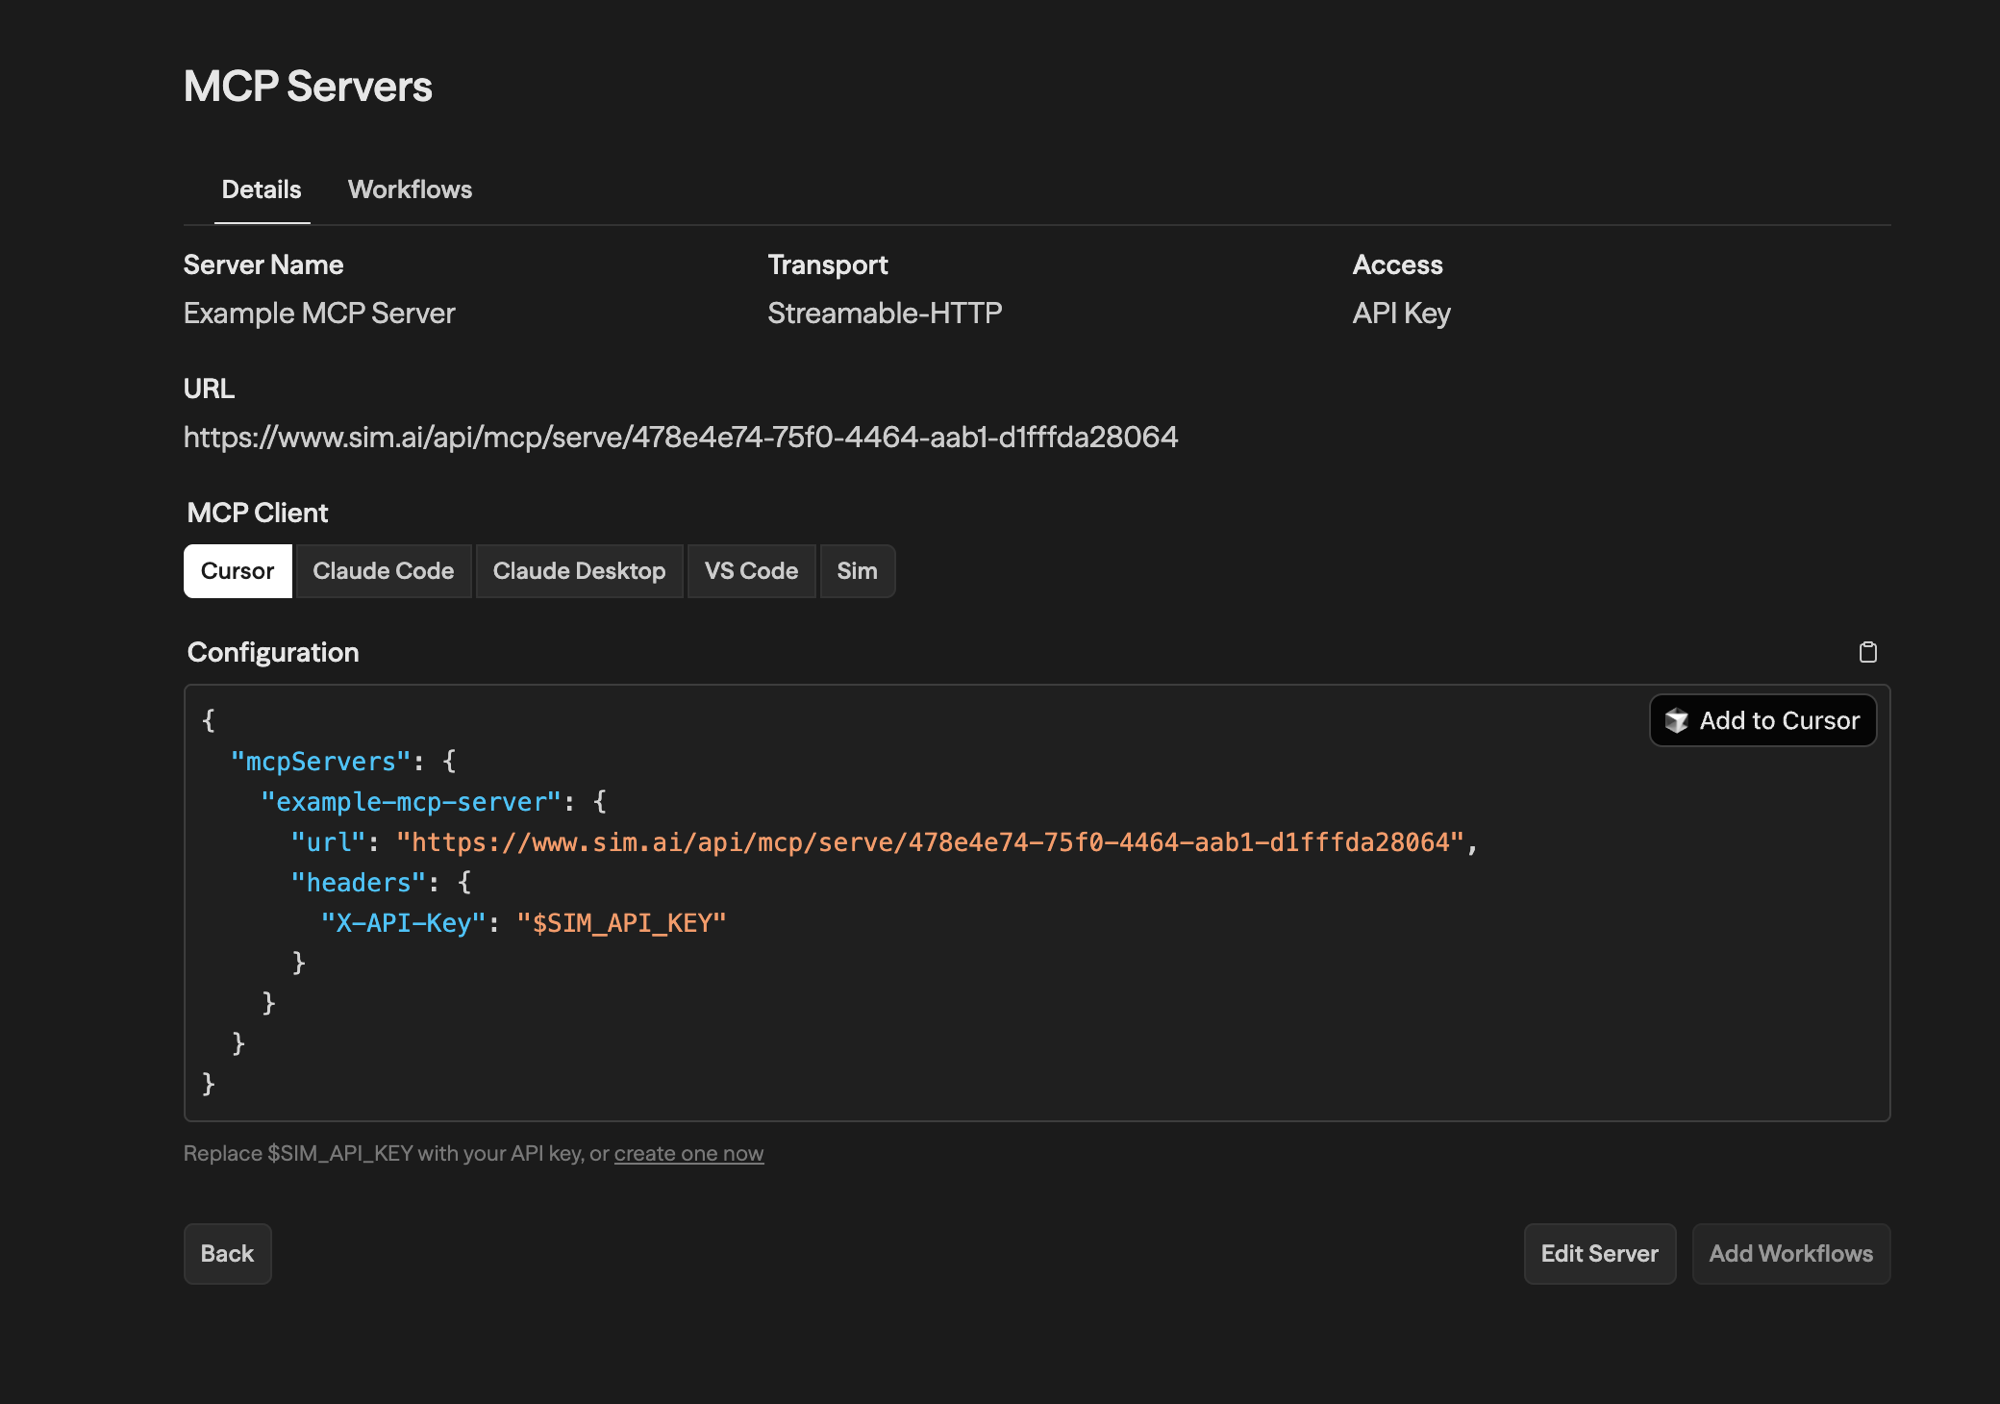Click the "$SIM_API_KEY" value in configuration
This screenshot has width=2000, height=1404.
(x=621, y=922)
